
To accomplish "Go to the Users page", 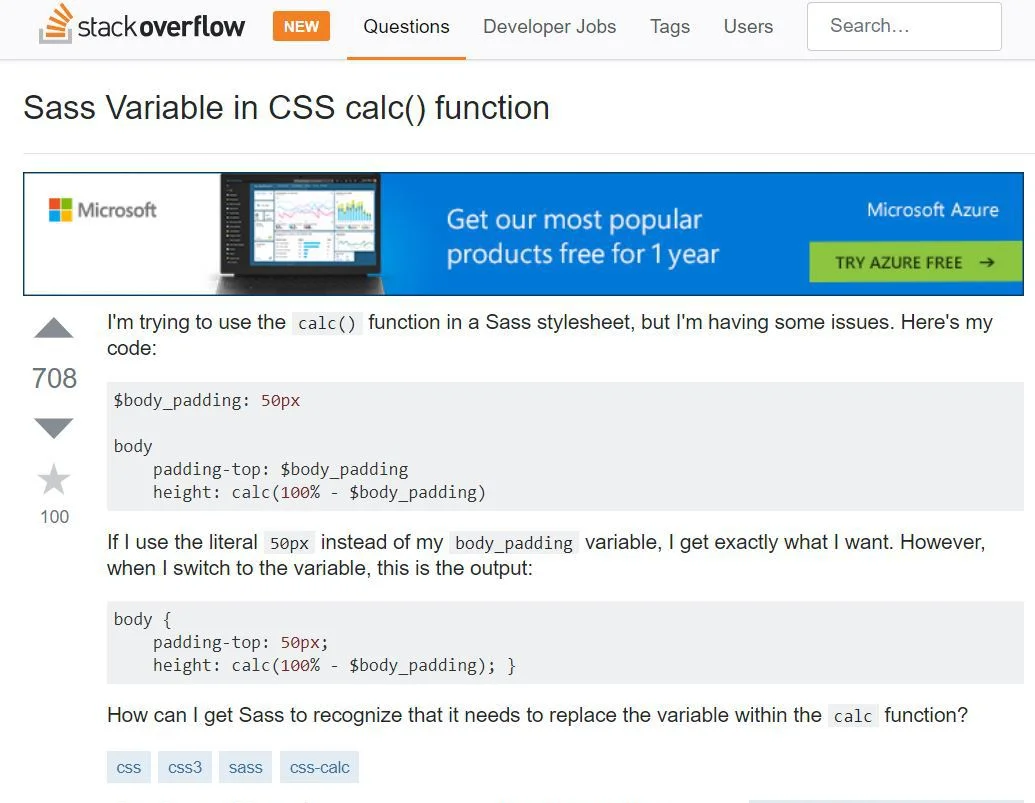I will pos(748,26).
